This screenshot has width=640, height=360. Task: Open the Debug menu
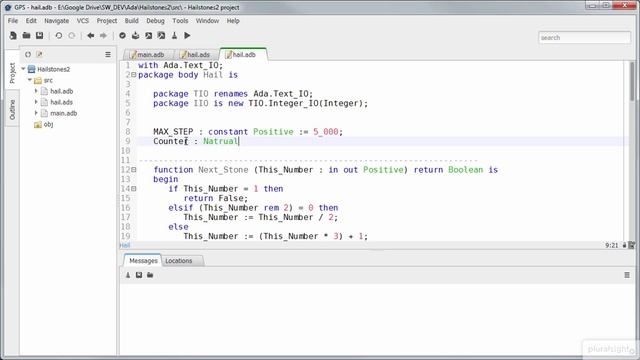[155, 21]
